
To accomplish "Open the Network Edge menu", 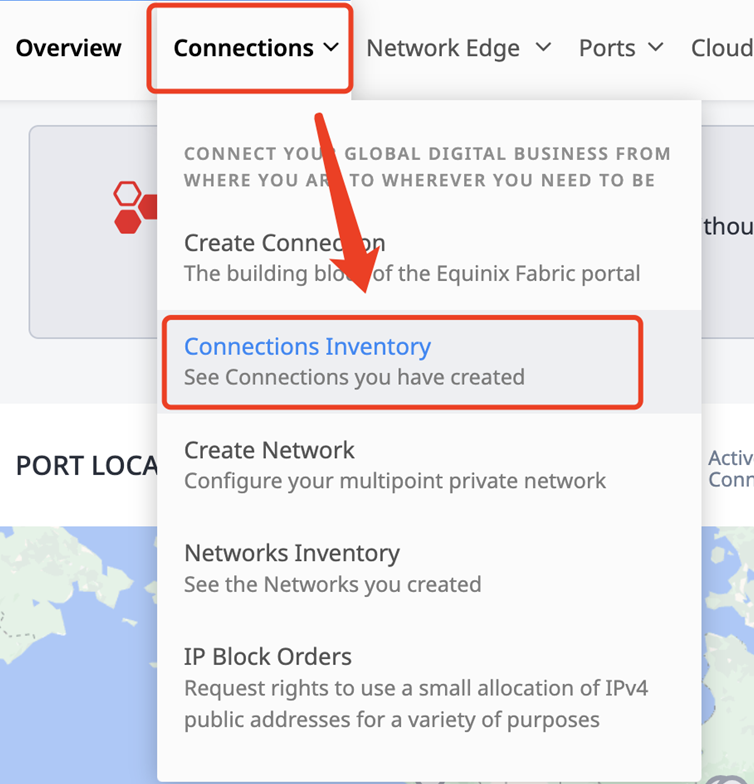I will coord(443,48).
